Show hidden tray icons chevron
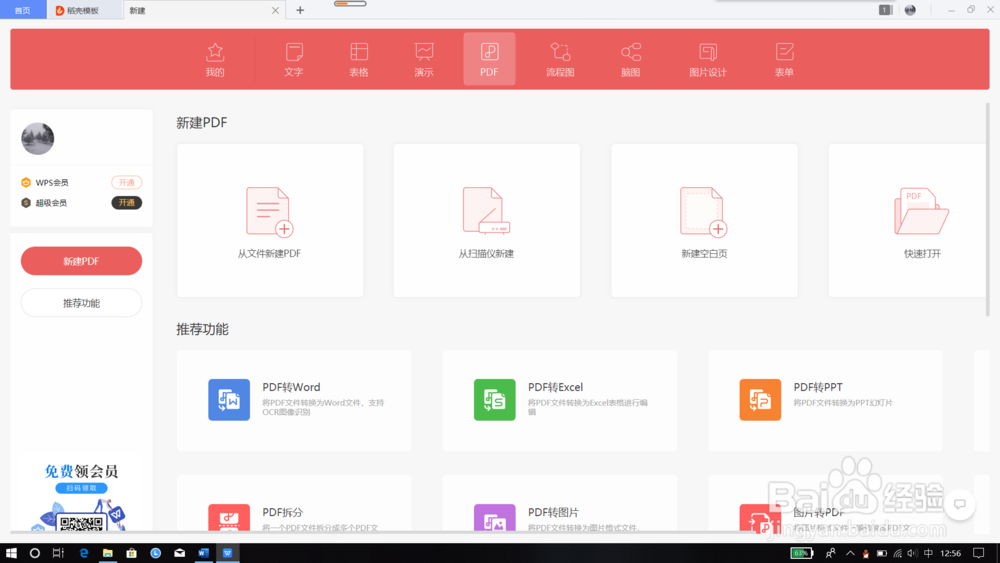1000x563 pixels. 850,553
